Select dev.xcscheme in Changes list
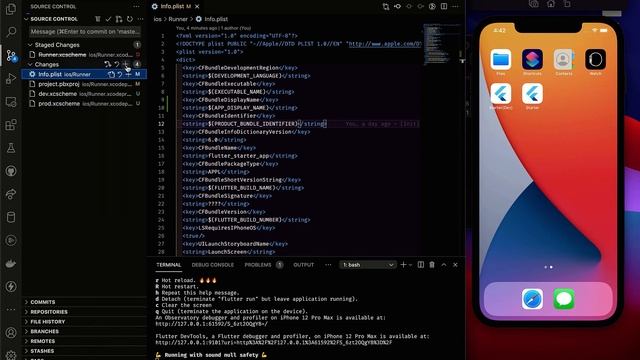 click(x=84, y=94)
